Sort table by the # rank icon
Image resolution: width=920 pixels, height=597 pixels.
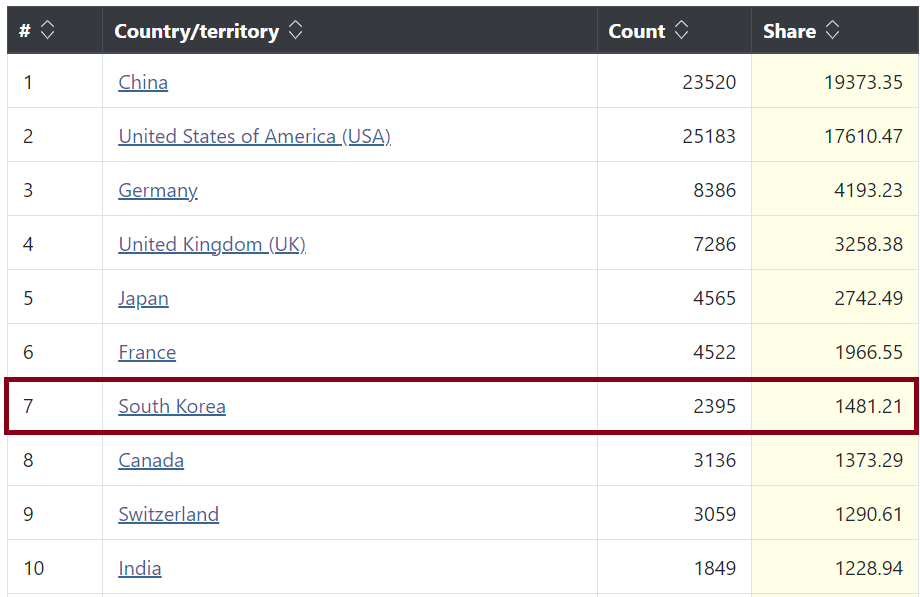coord(47,31)
